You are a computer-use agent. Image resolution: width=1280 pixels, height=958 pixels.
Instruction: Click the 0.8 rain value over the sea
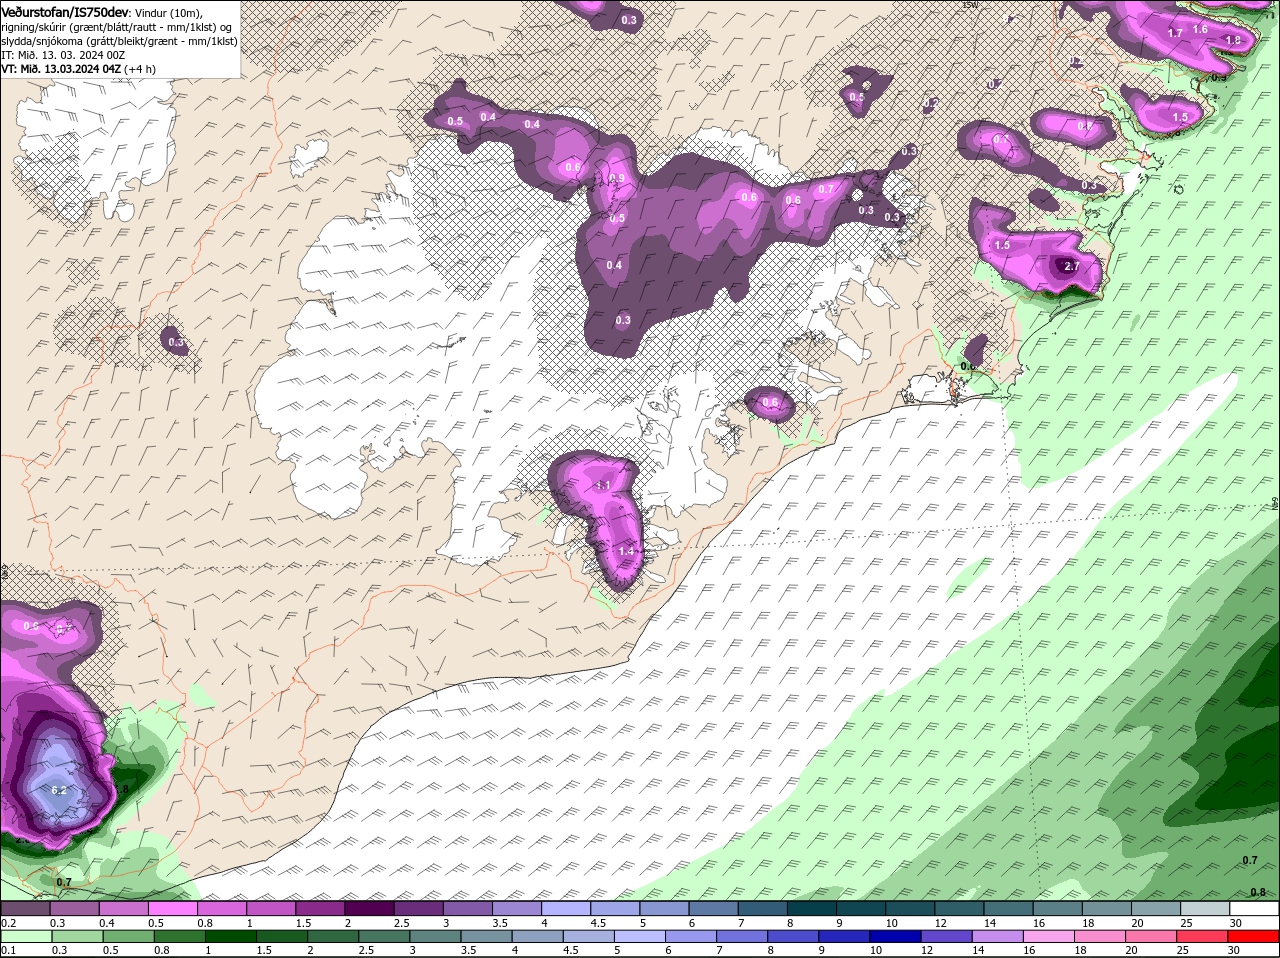[x=1258, y=892]
